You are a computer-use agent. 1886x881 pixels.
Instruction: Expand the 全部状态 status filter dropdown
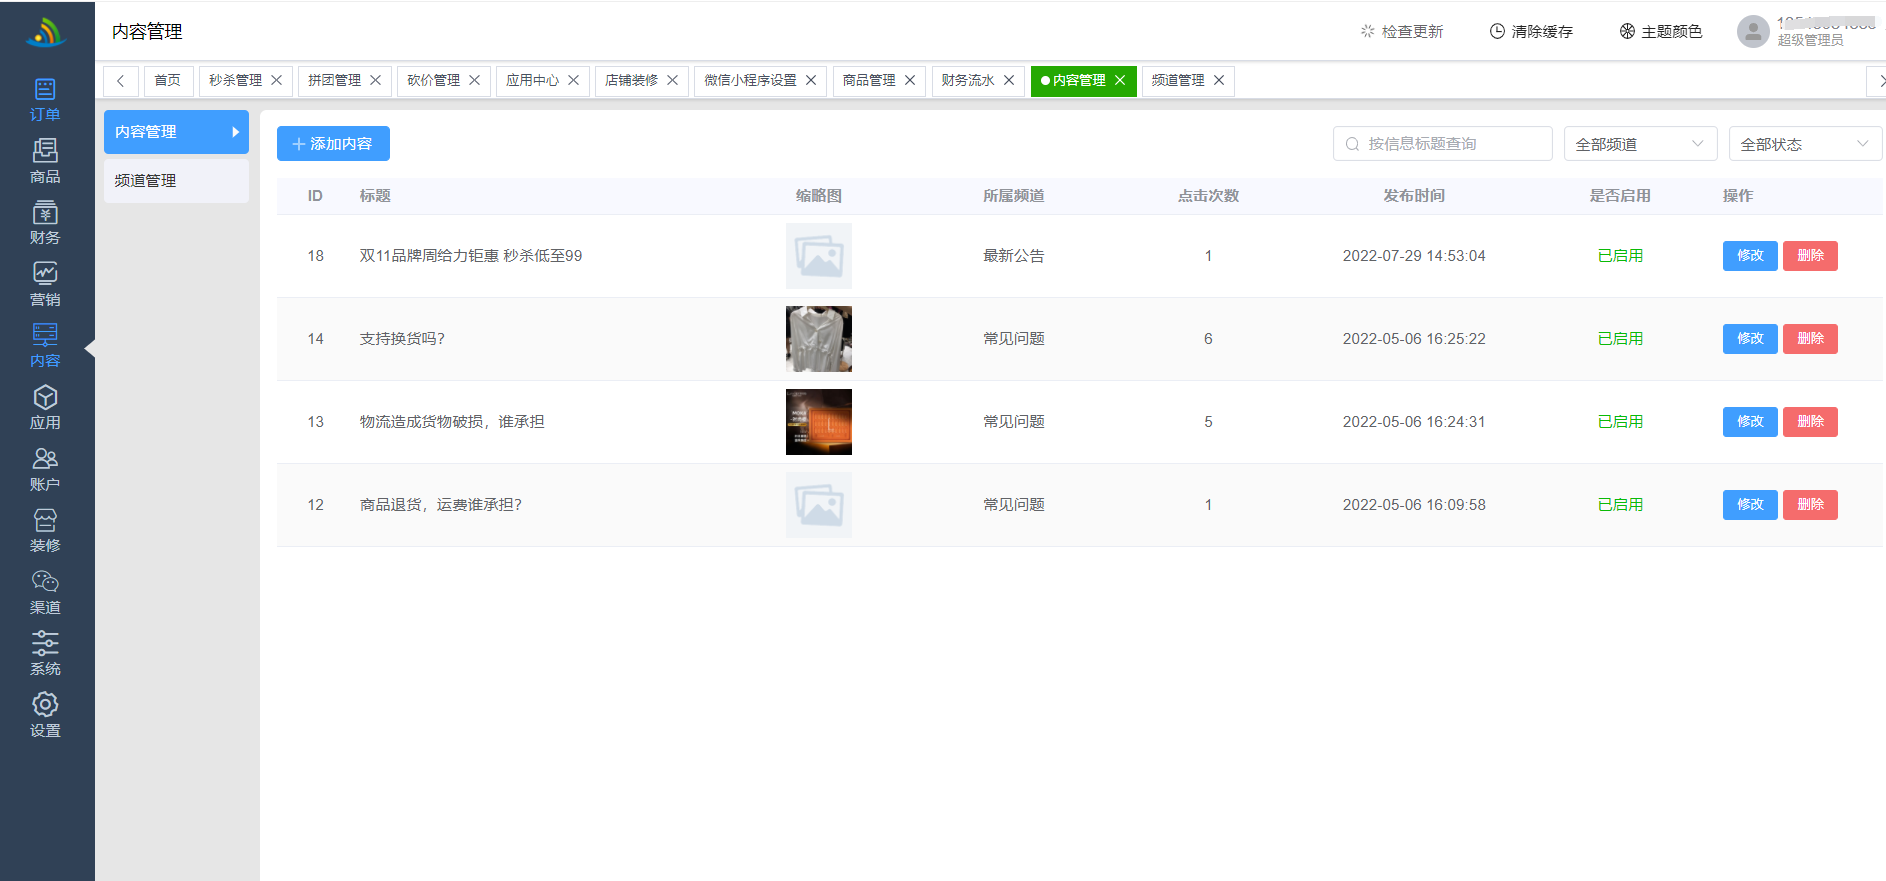click(1804, 144)
